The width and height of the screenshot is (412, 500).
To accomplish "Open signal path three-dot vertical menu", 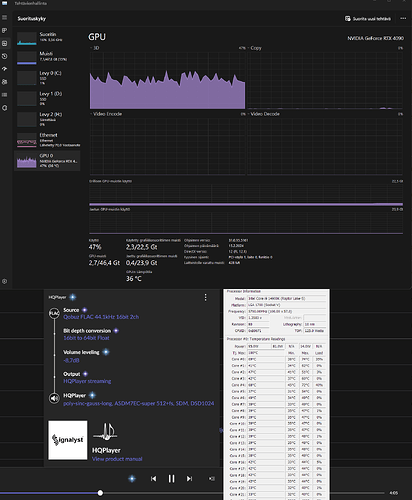I will [x=205, y=297].
